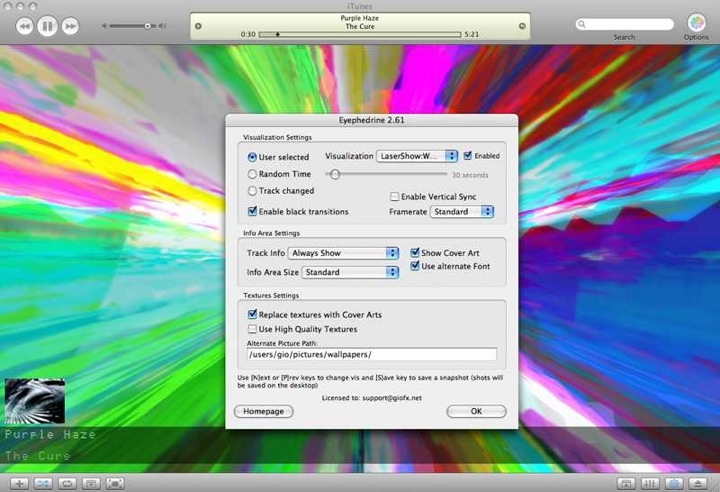The height and width of the screenshot is (492, 720).
Task: Select the Track changed radio button
Action: point(252,191)
